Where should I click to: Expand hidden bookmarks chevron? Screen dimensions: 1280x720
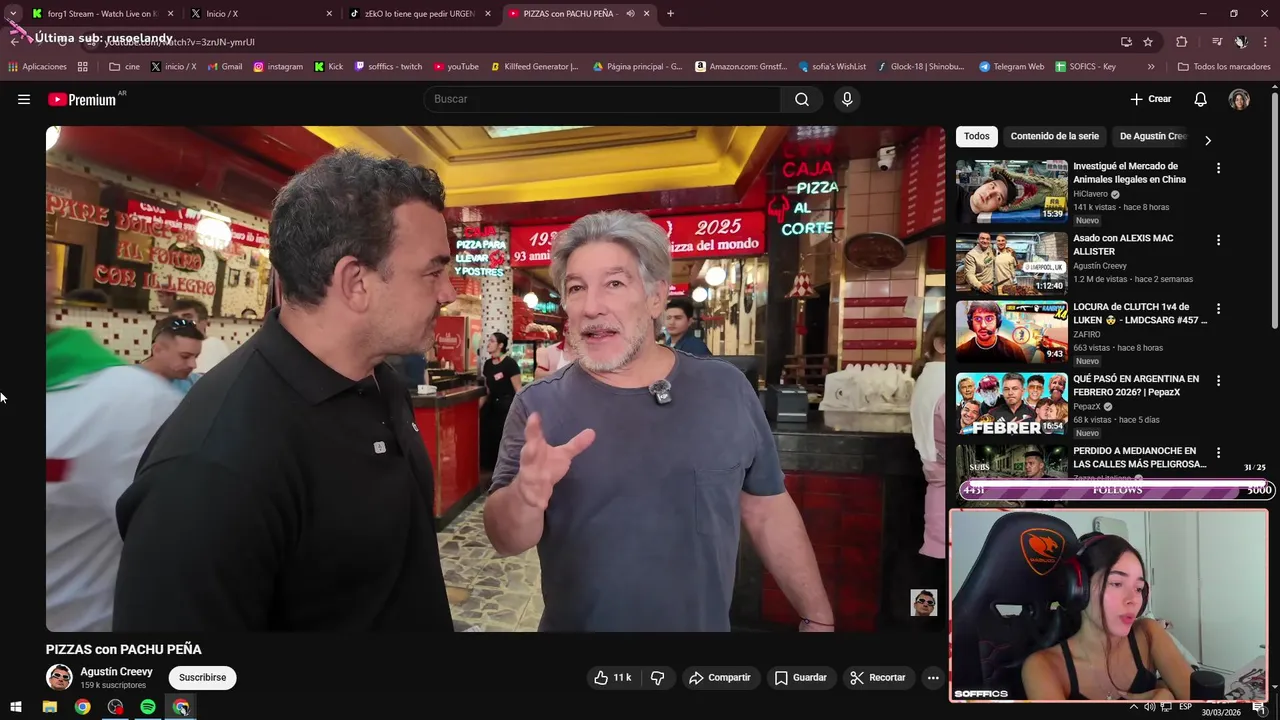[1151, 67]
